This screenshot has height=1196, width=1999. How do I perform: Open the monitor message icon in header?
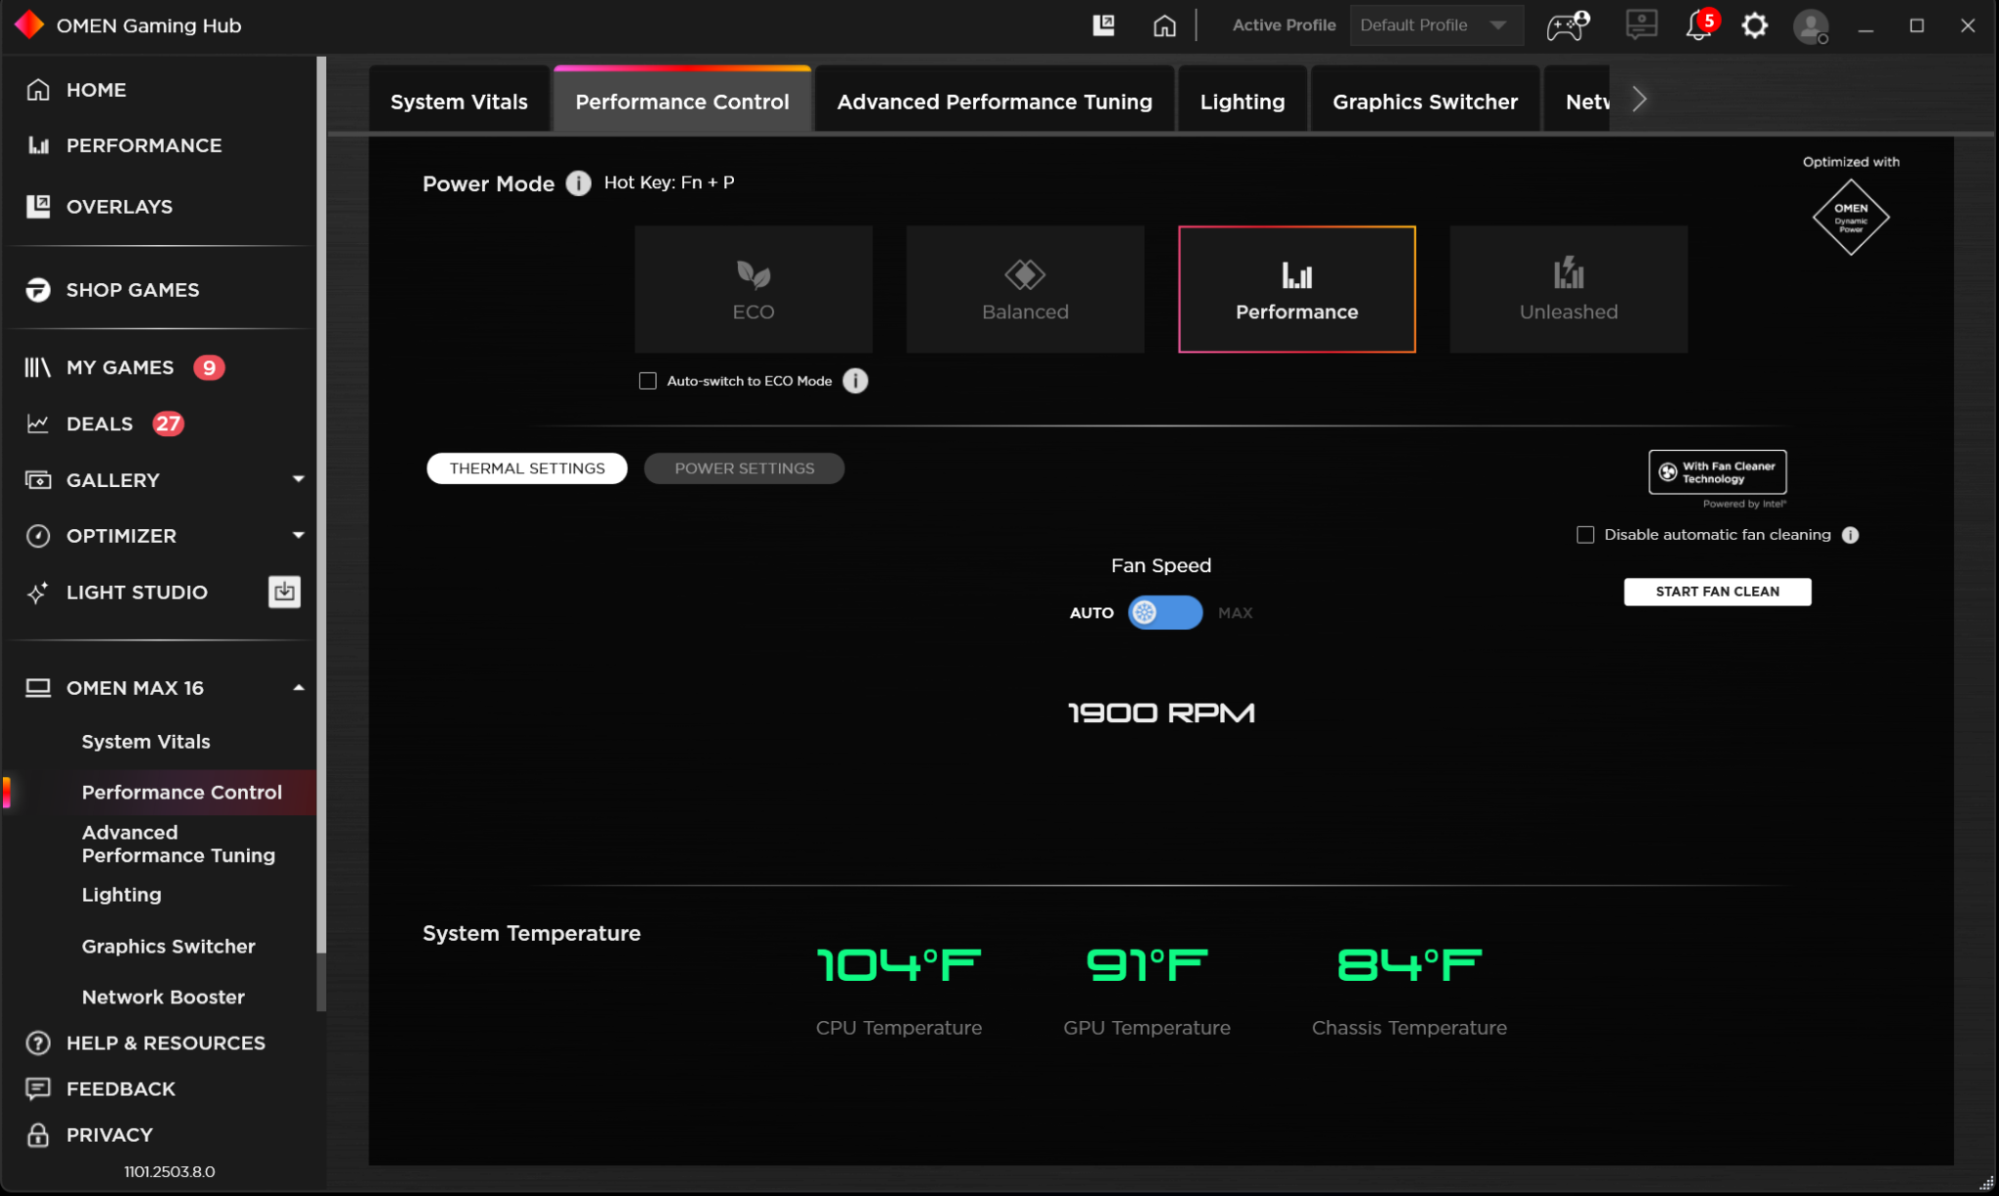pos(1641,25)
